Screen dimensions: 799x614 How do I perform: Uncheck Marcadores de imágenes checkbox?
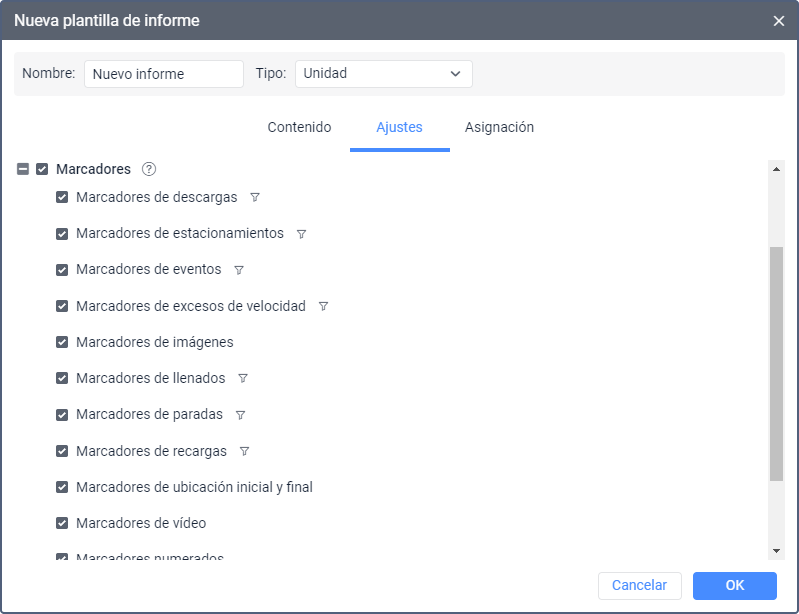(x=62, y=342)
